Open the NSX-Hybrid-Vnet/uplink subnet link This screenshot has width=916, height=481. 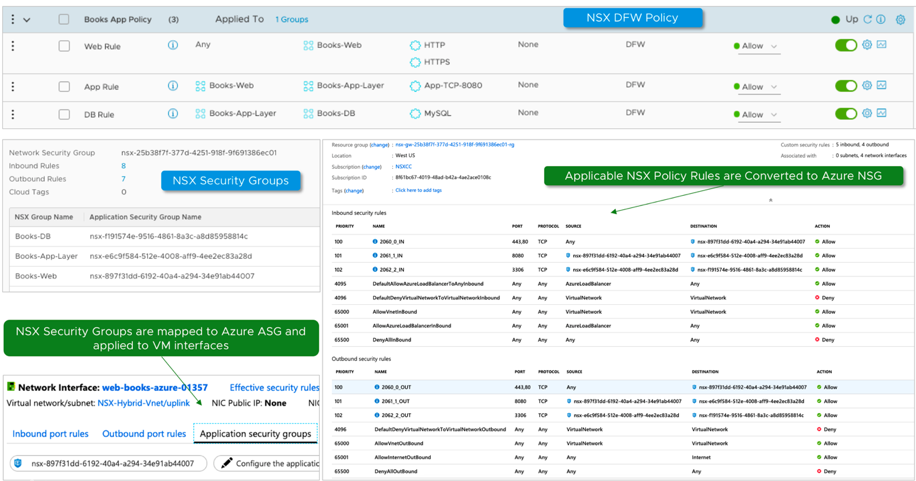click(144, 403)
